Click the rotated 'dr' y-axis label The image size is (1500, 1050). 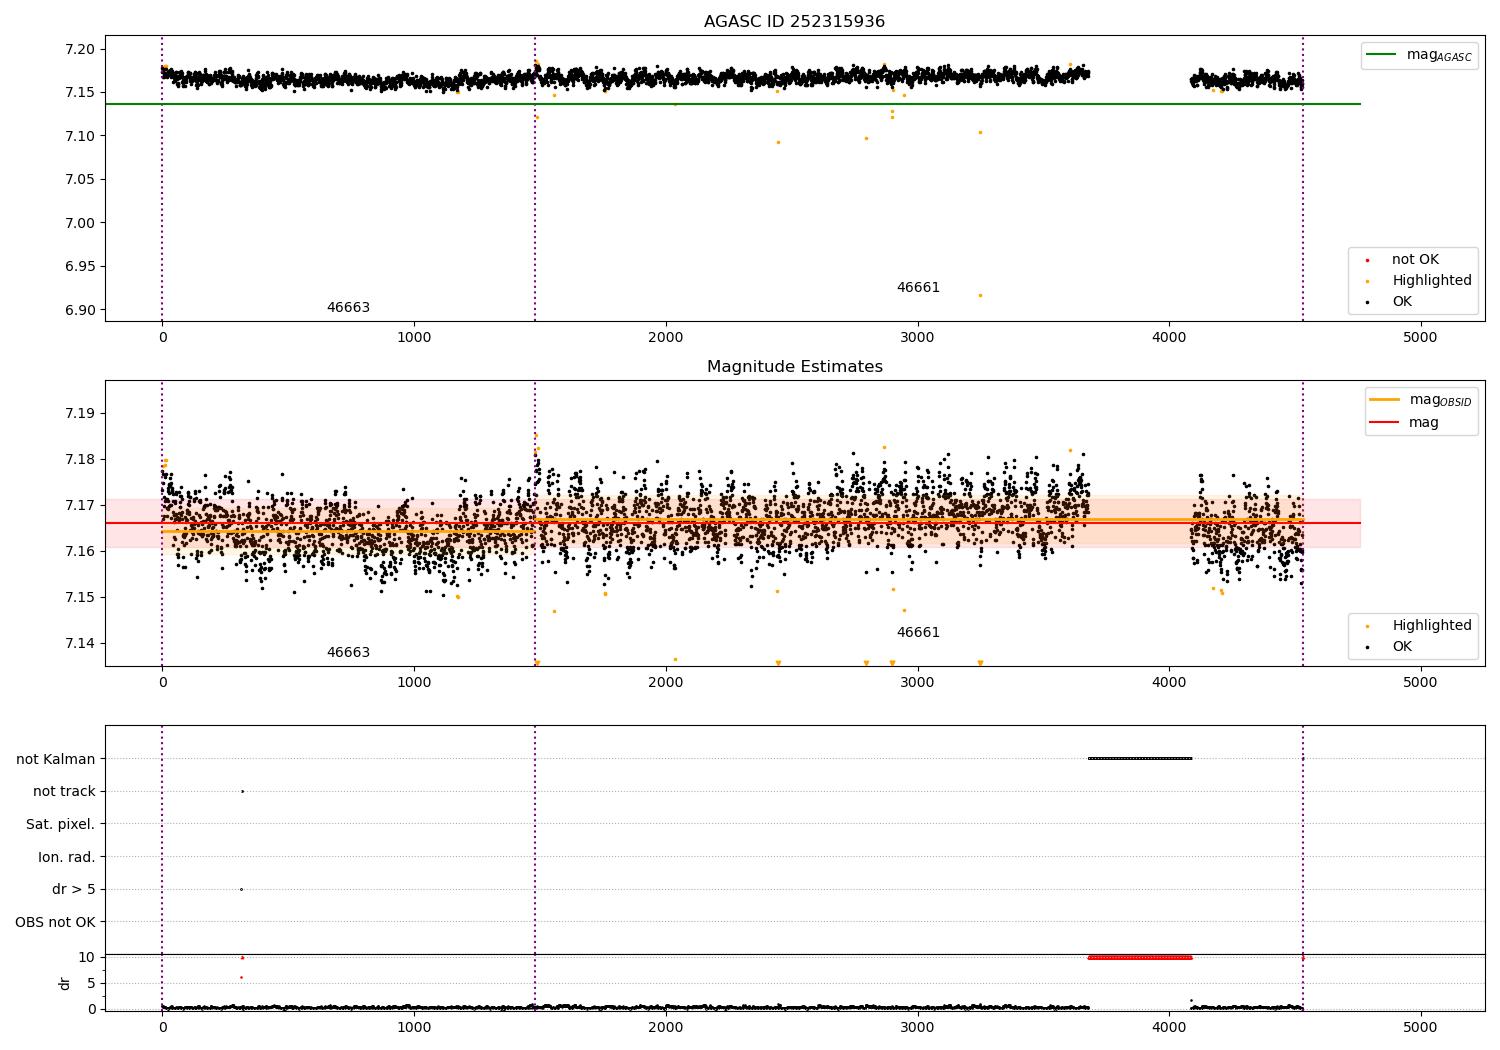[65, 984]
